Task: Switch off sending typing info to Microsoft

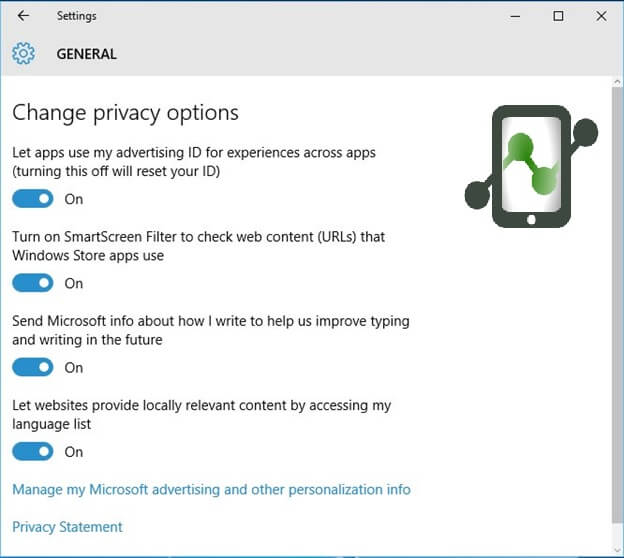Action: tap(33, 367)
